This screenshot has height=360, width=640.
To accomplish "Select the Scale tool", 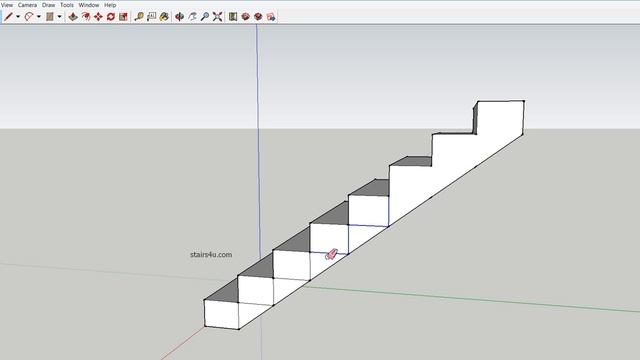I will (x=123, y=17).
